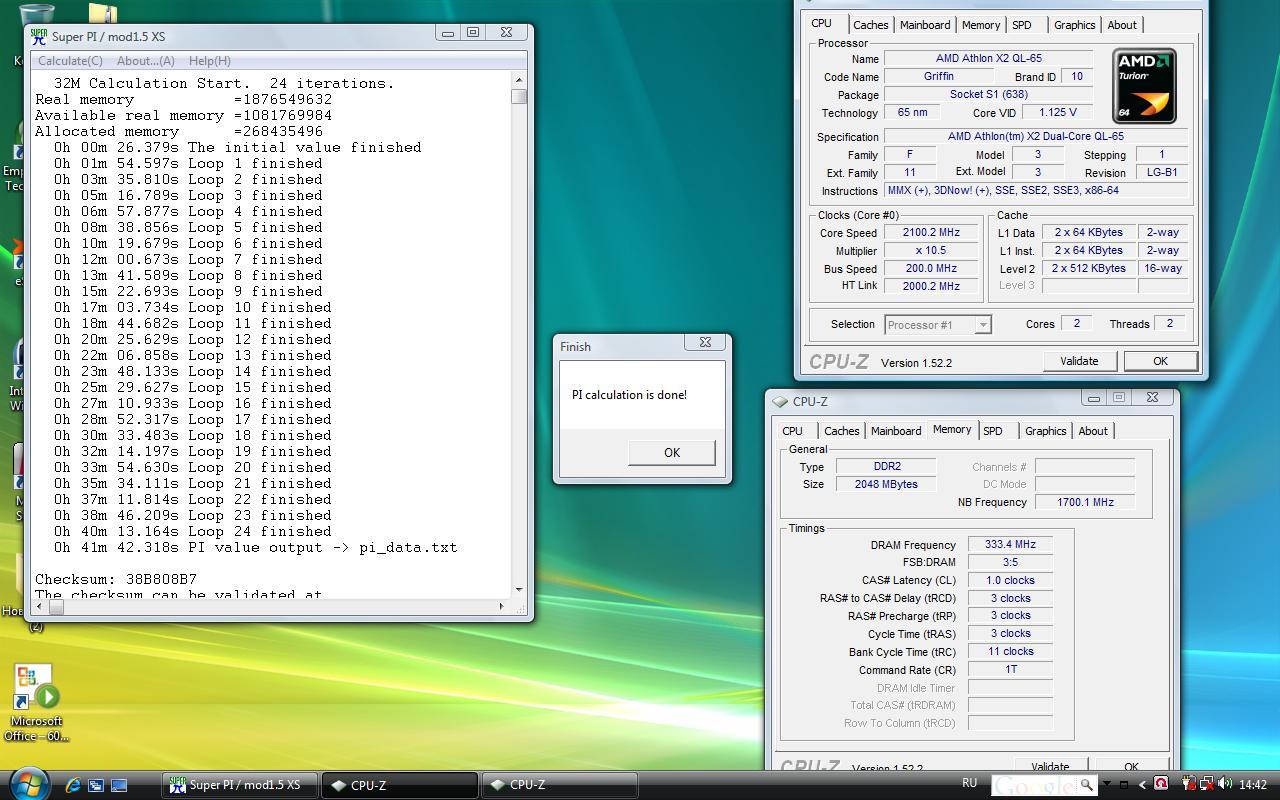
Task: Click Super PI vertical scrollbar up arrow
Action: click(518, 80)
